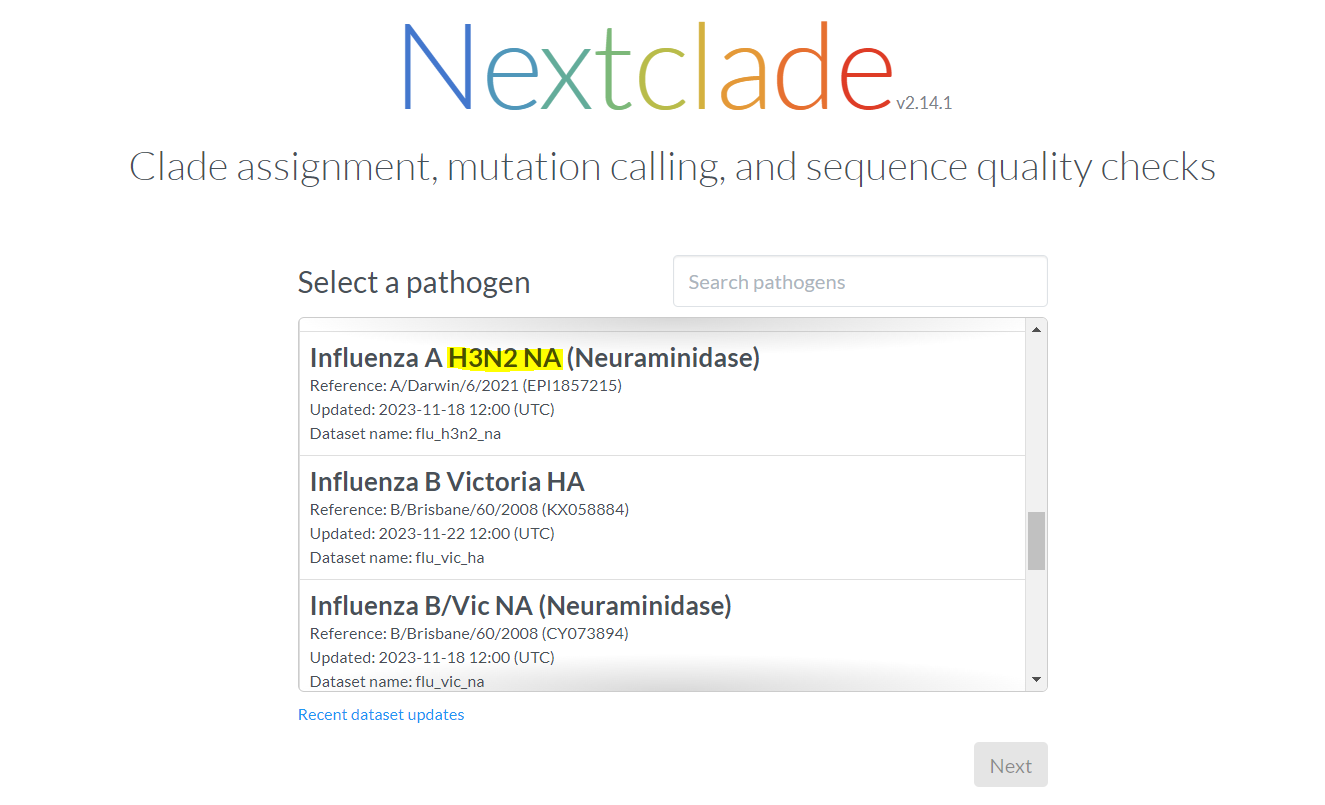Click updated 2023-11-22 12:00 (UTC) line
Image resolution: width=1325 pixels, height=805 pixels.
[x=432, y=533]
